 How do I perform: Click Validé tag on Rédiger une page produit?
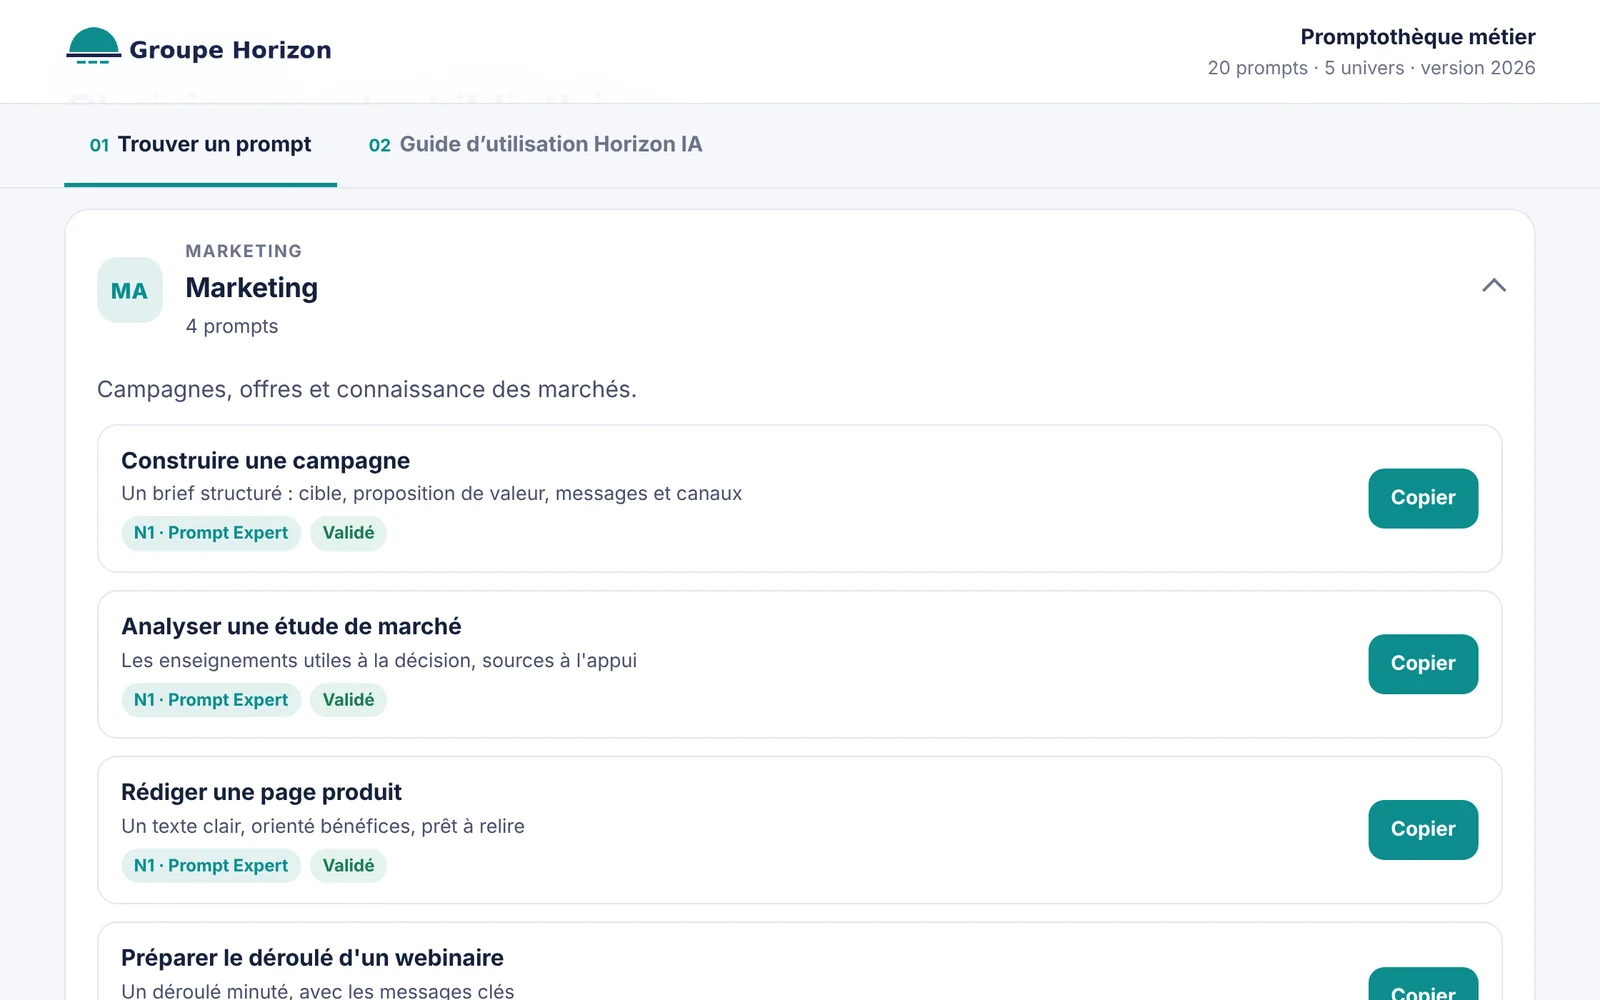pos(348,866)
